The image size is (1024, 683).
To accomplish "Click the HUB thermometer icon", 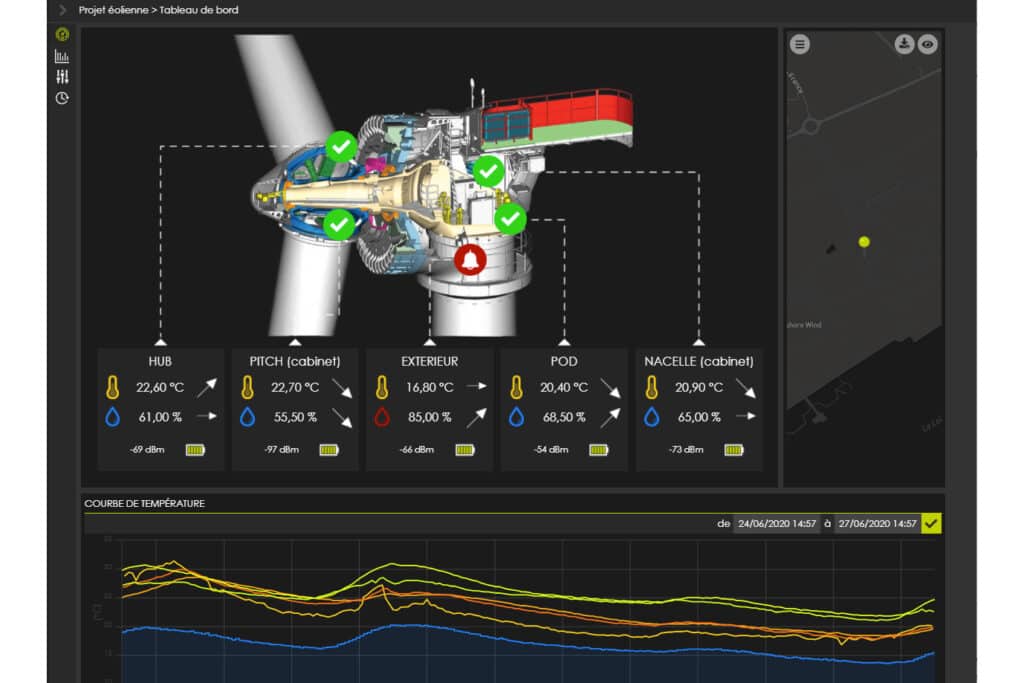I will (112, 387).
